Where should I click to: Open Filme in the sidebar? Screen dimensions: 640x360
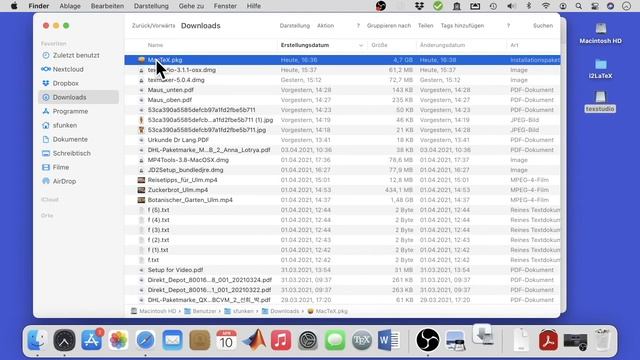[56, 167]
